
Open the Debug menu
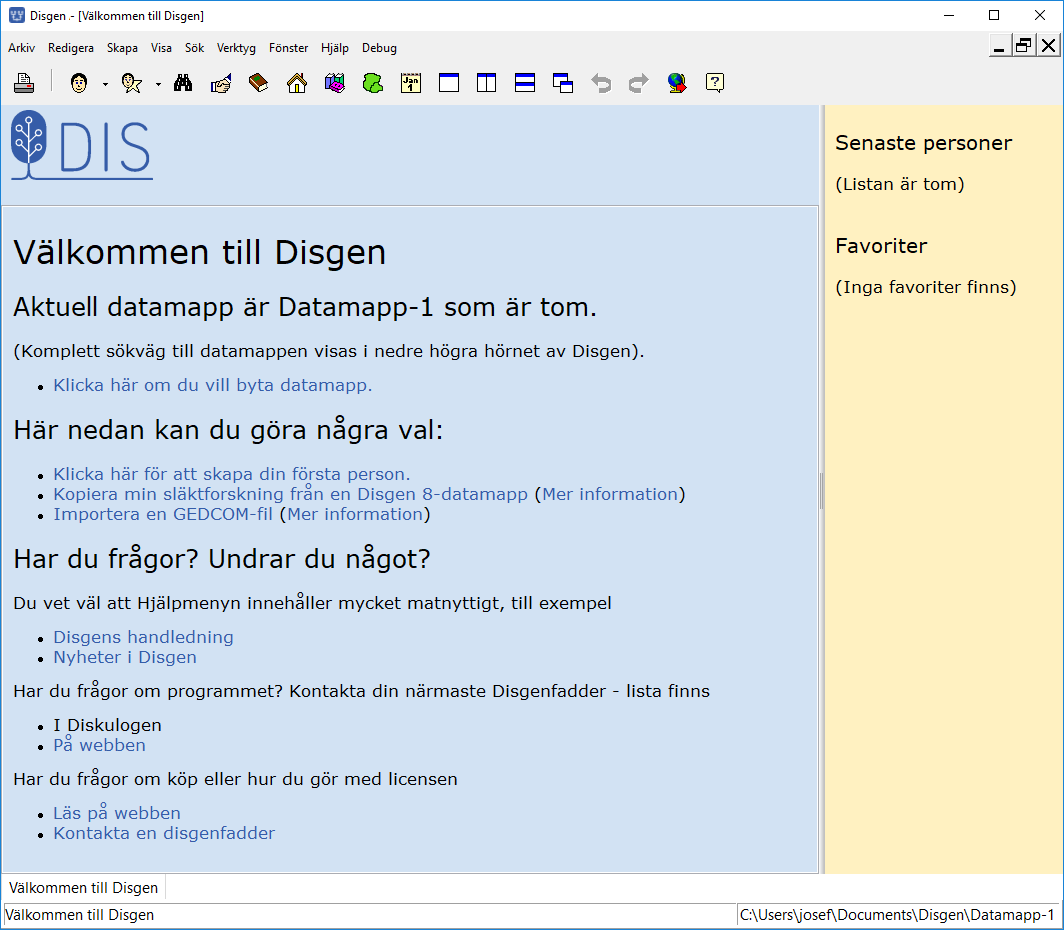(x=379, y=48)
